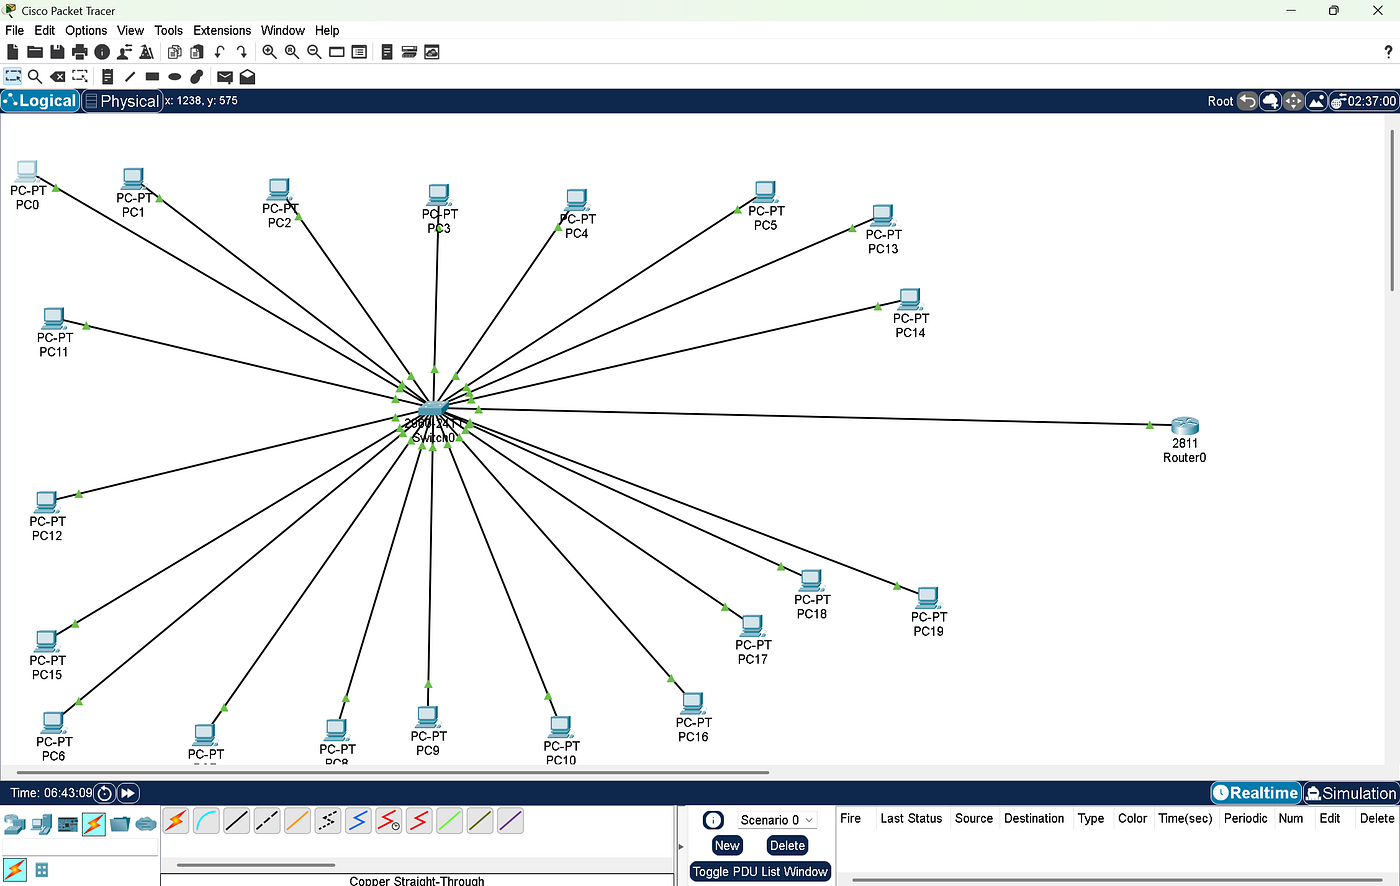Choose the Inspect magnifier tool
The width and height of the screenshot is (1400, 886).
pos(35,76)
